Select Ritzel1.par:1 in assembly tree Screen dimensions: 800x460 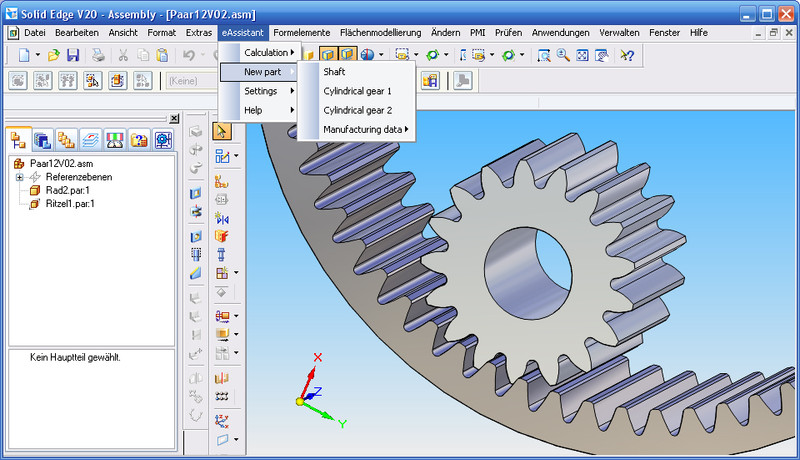(x=70, y=203)
